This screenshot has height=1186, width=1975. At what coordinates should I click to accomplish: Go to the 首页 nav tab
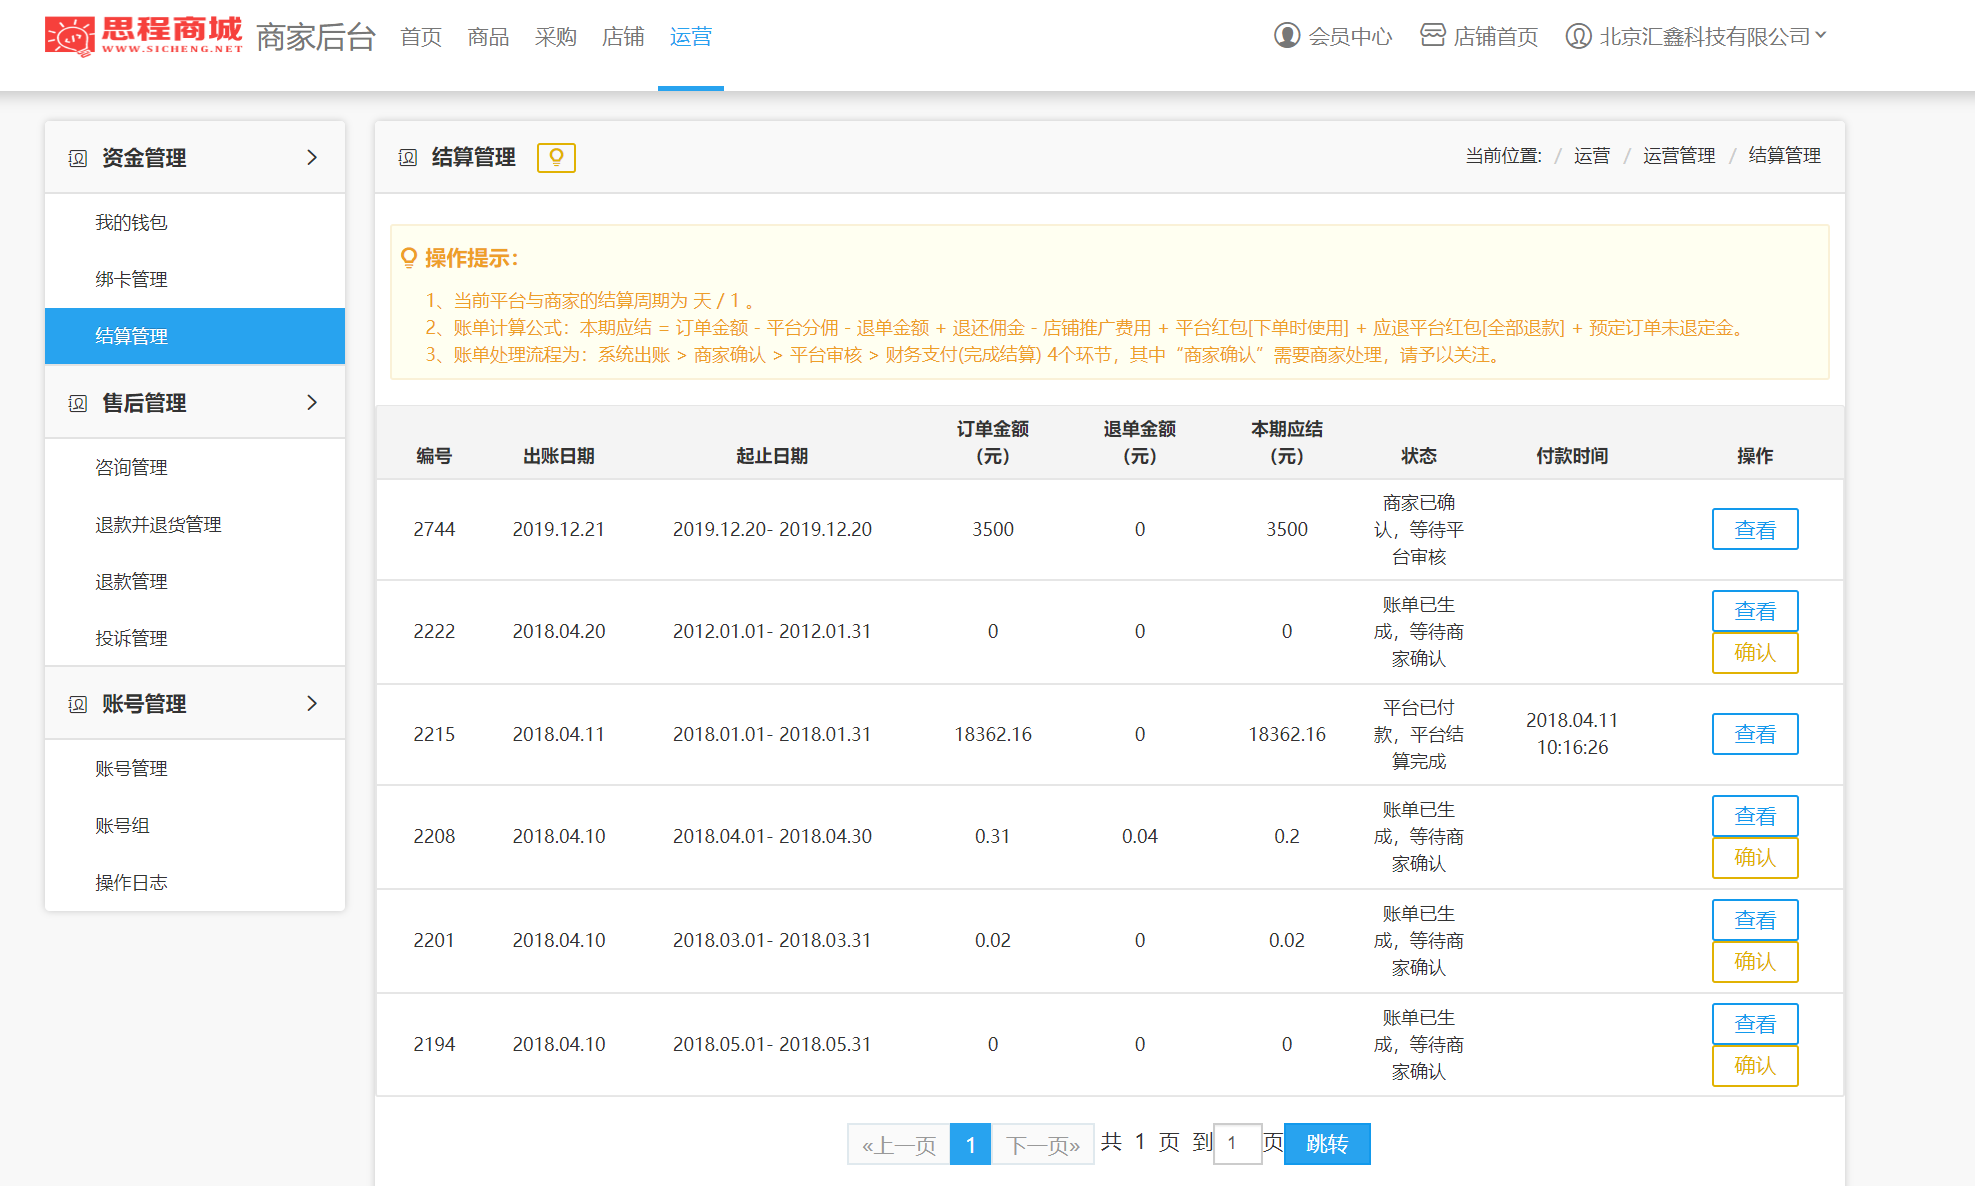click(x=421, y=37)
